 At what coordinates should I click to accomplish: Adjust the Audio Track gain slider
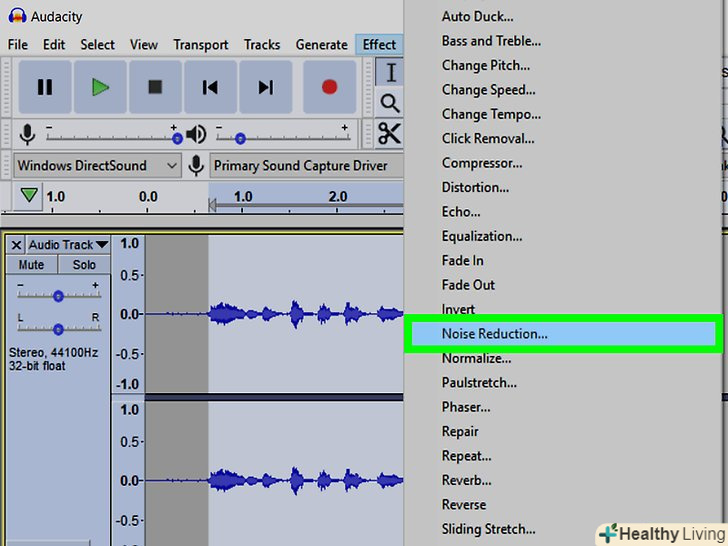(58, 296)
